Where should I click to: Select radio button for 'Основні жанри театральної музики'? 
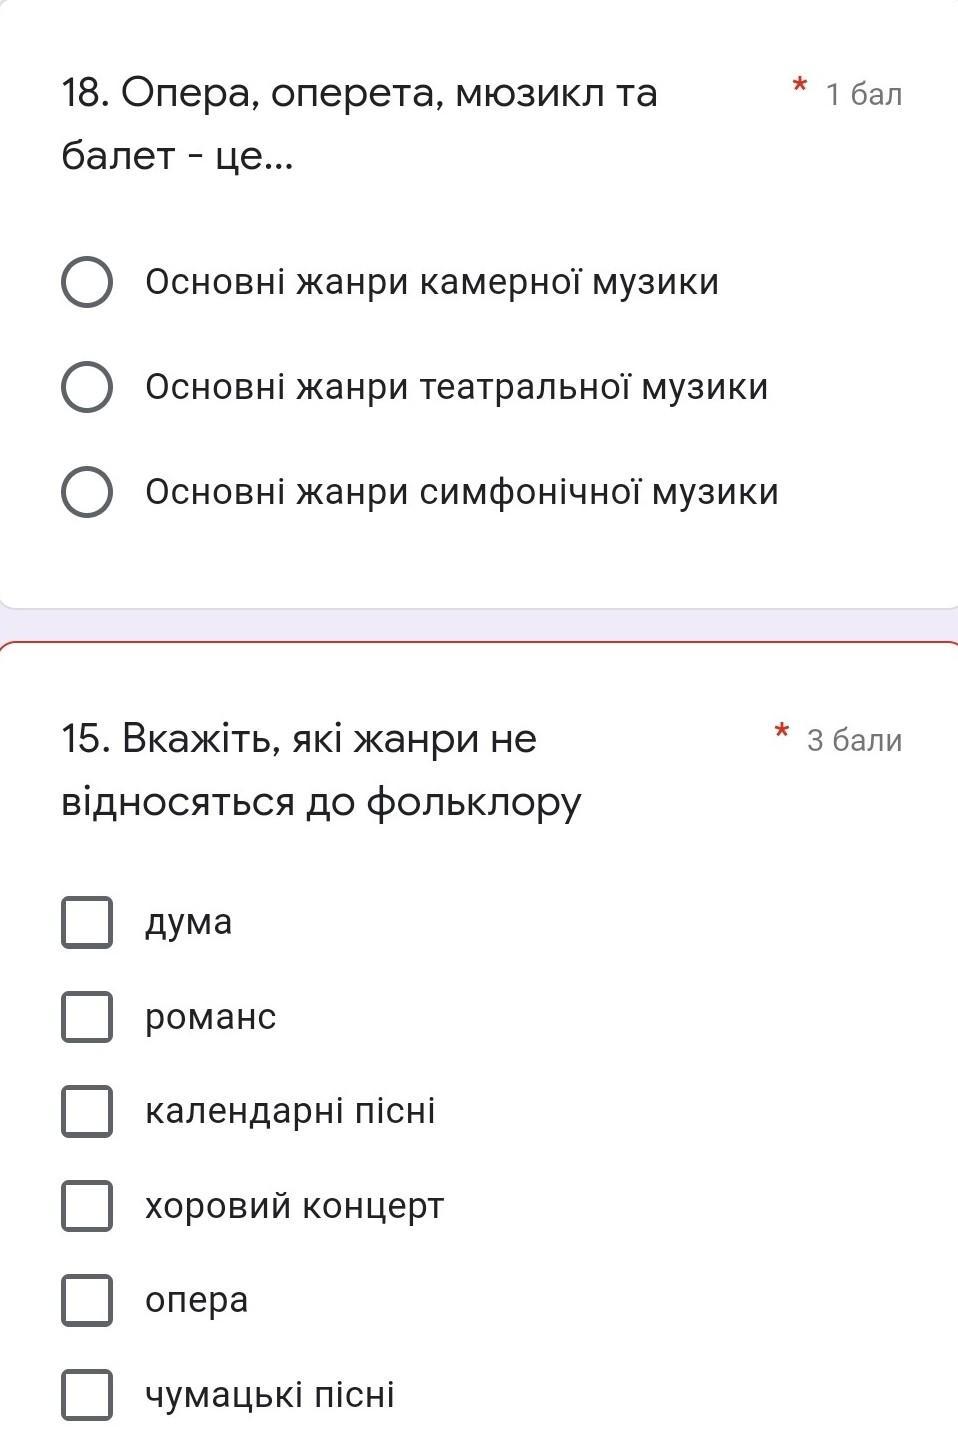tap(87, 387)
